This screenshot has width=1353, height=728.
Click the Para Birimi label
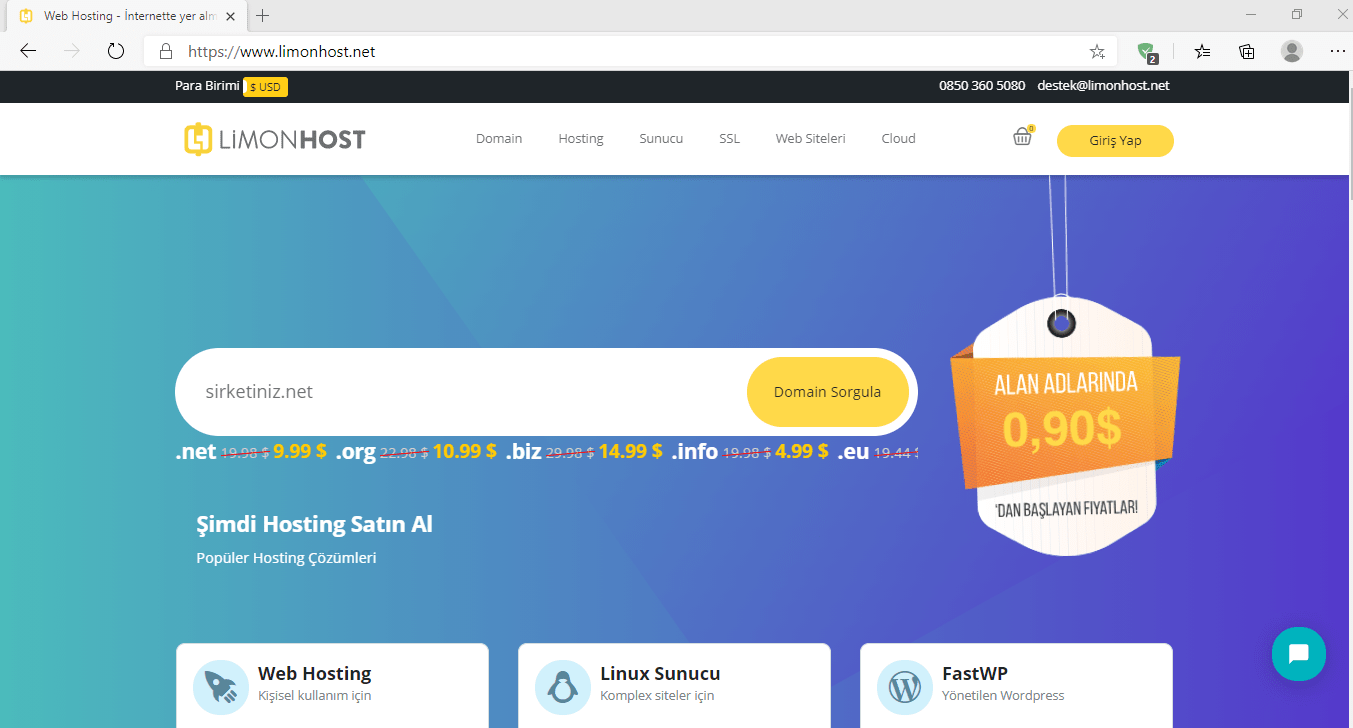207,86
